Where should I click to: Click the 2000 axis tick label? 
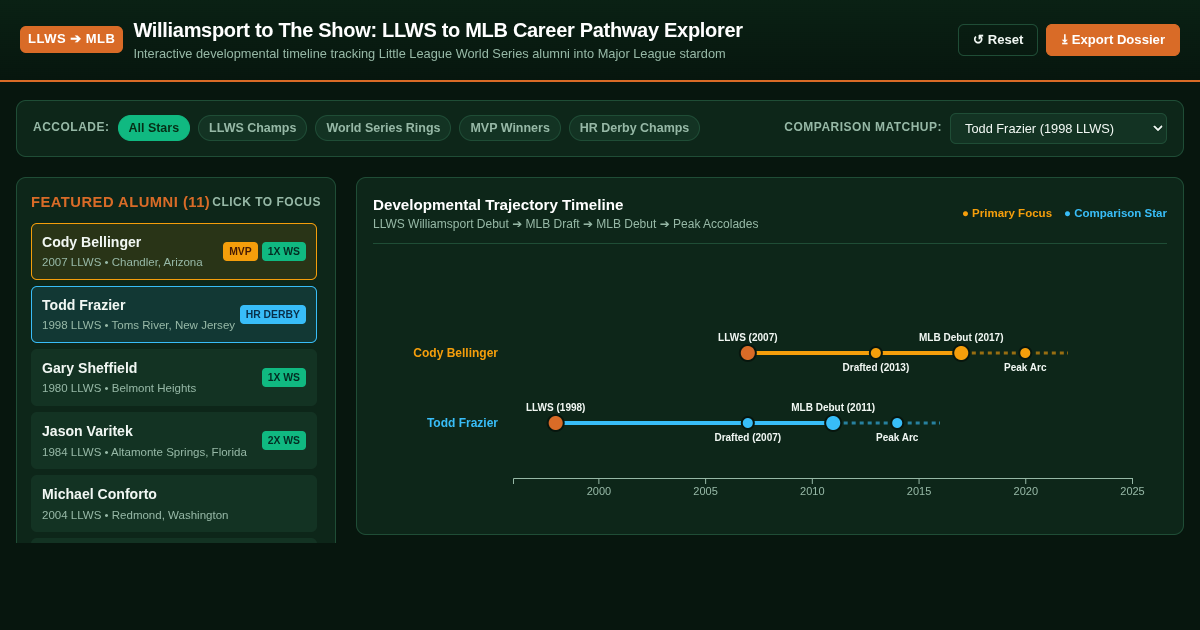tap(599, 491)
